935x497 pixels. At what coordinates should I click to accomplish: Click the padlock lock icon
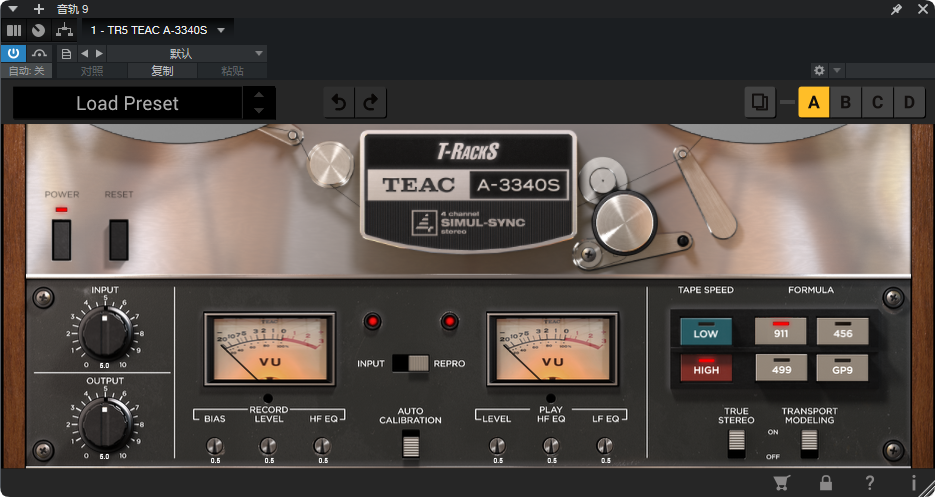coord(826,482)
